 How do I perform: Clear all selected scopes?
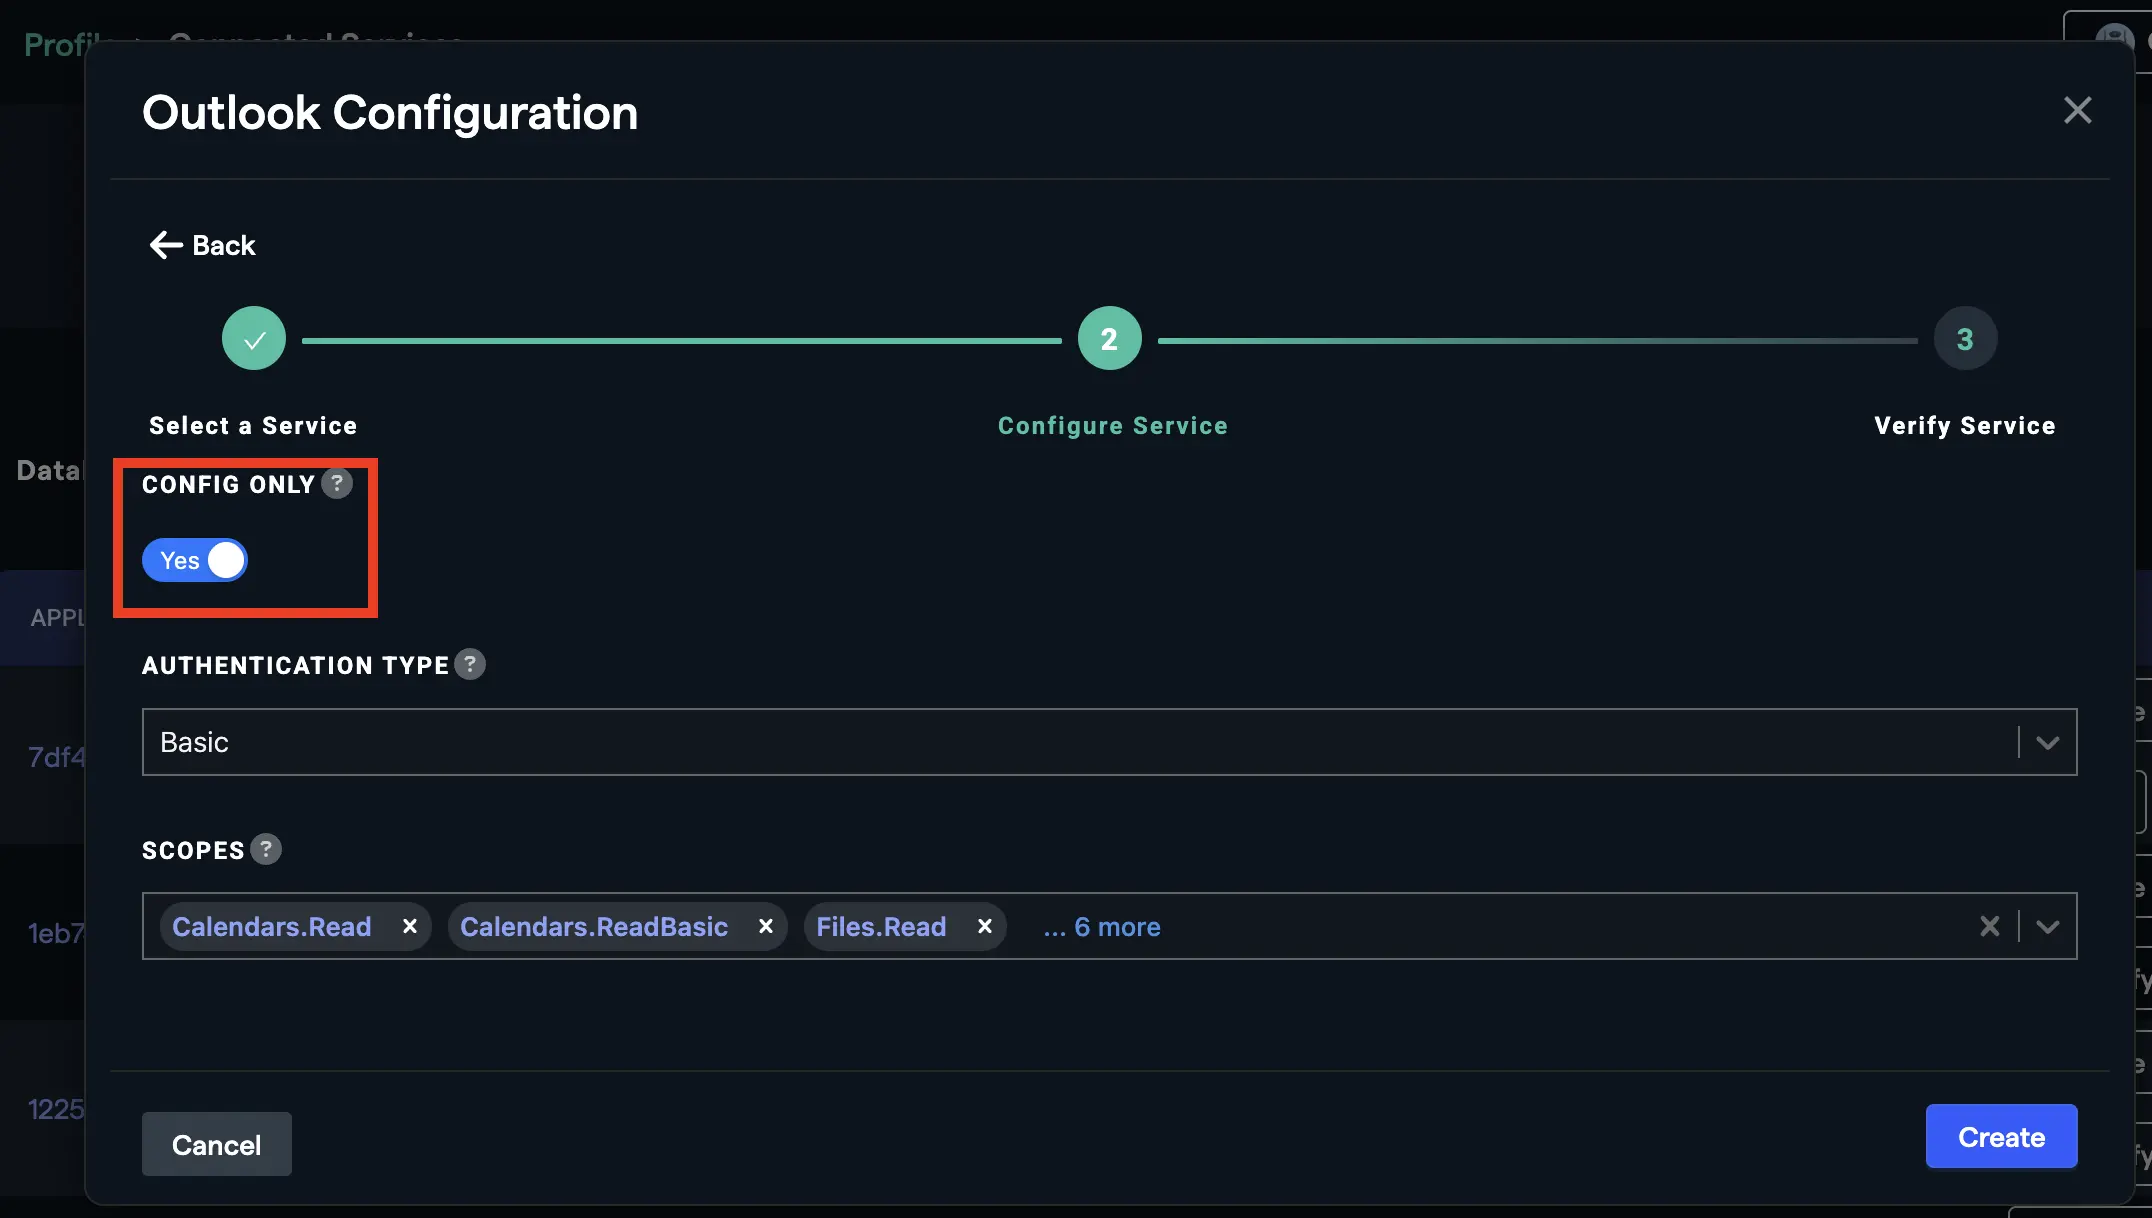coord(1989,927)
